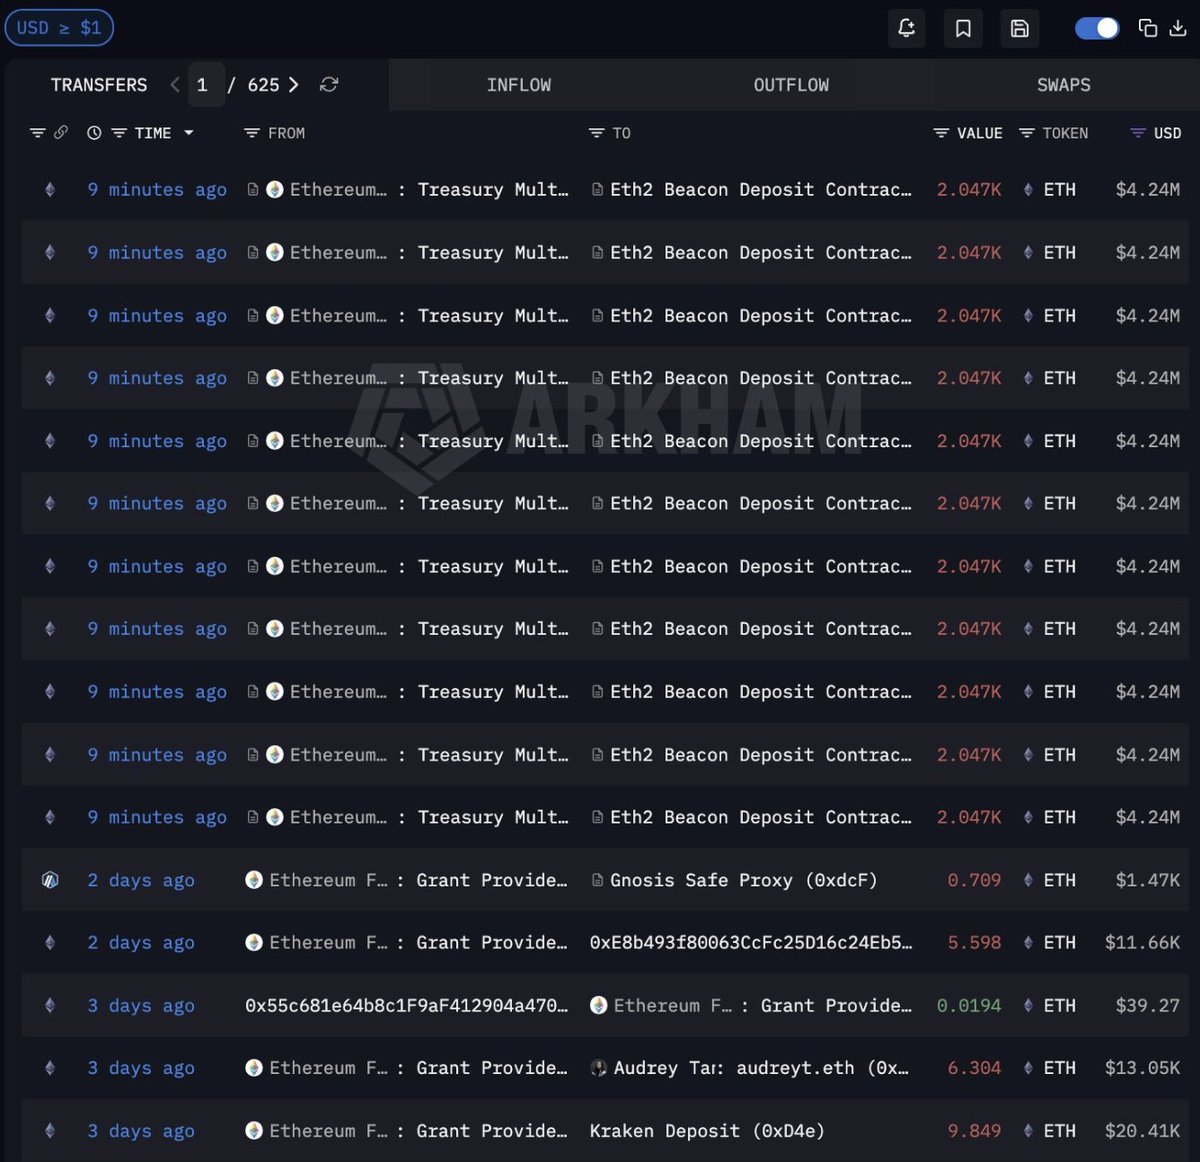Click the download icon
This screenshot has width=1200, height=1162.
[1178, 28]
